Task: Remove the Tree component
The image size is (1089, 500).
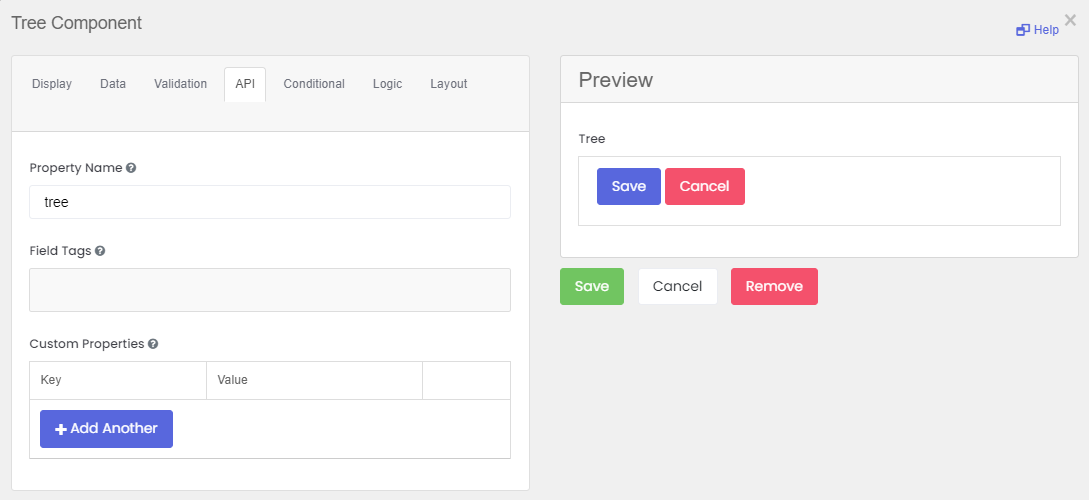Action: (x=774, y=287)
